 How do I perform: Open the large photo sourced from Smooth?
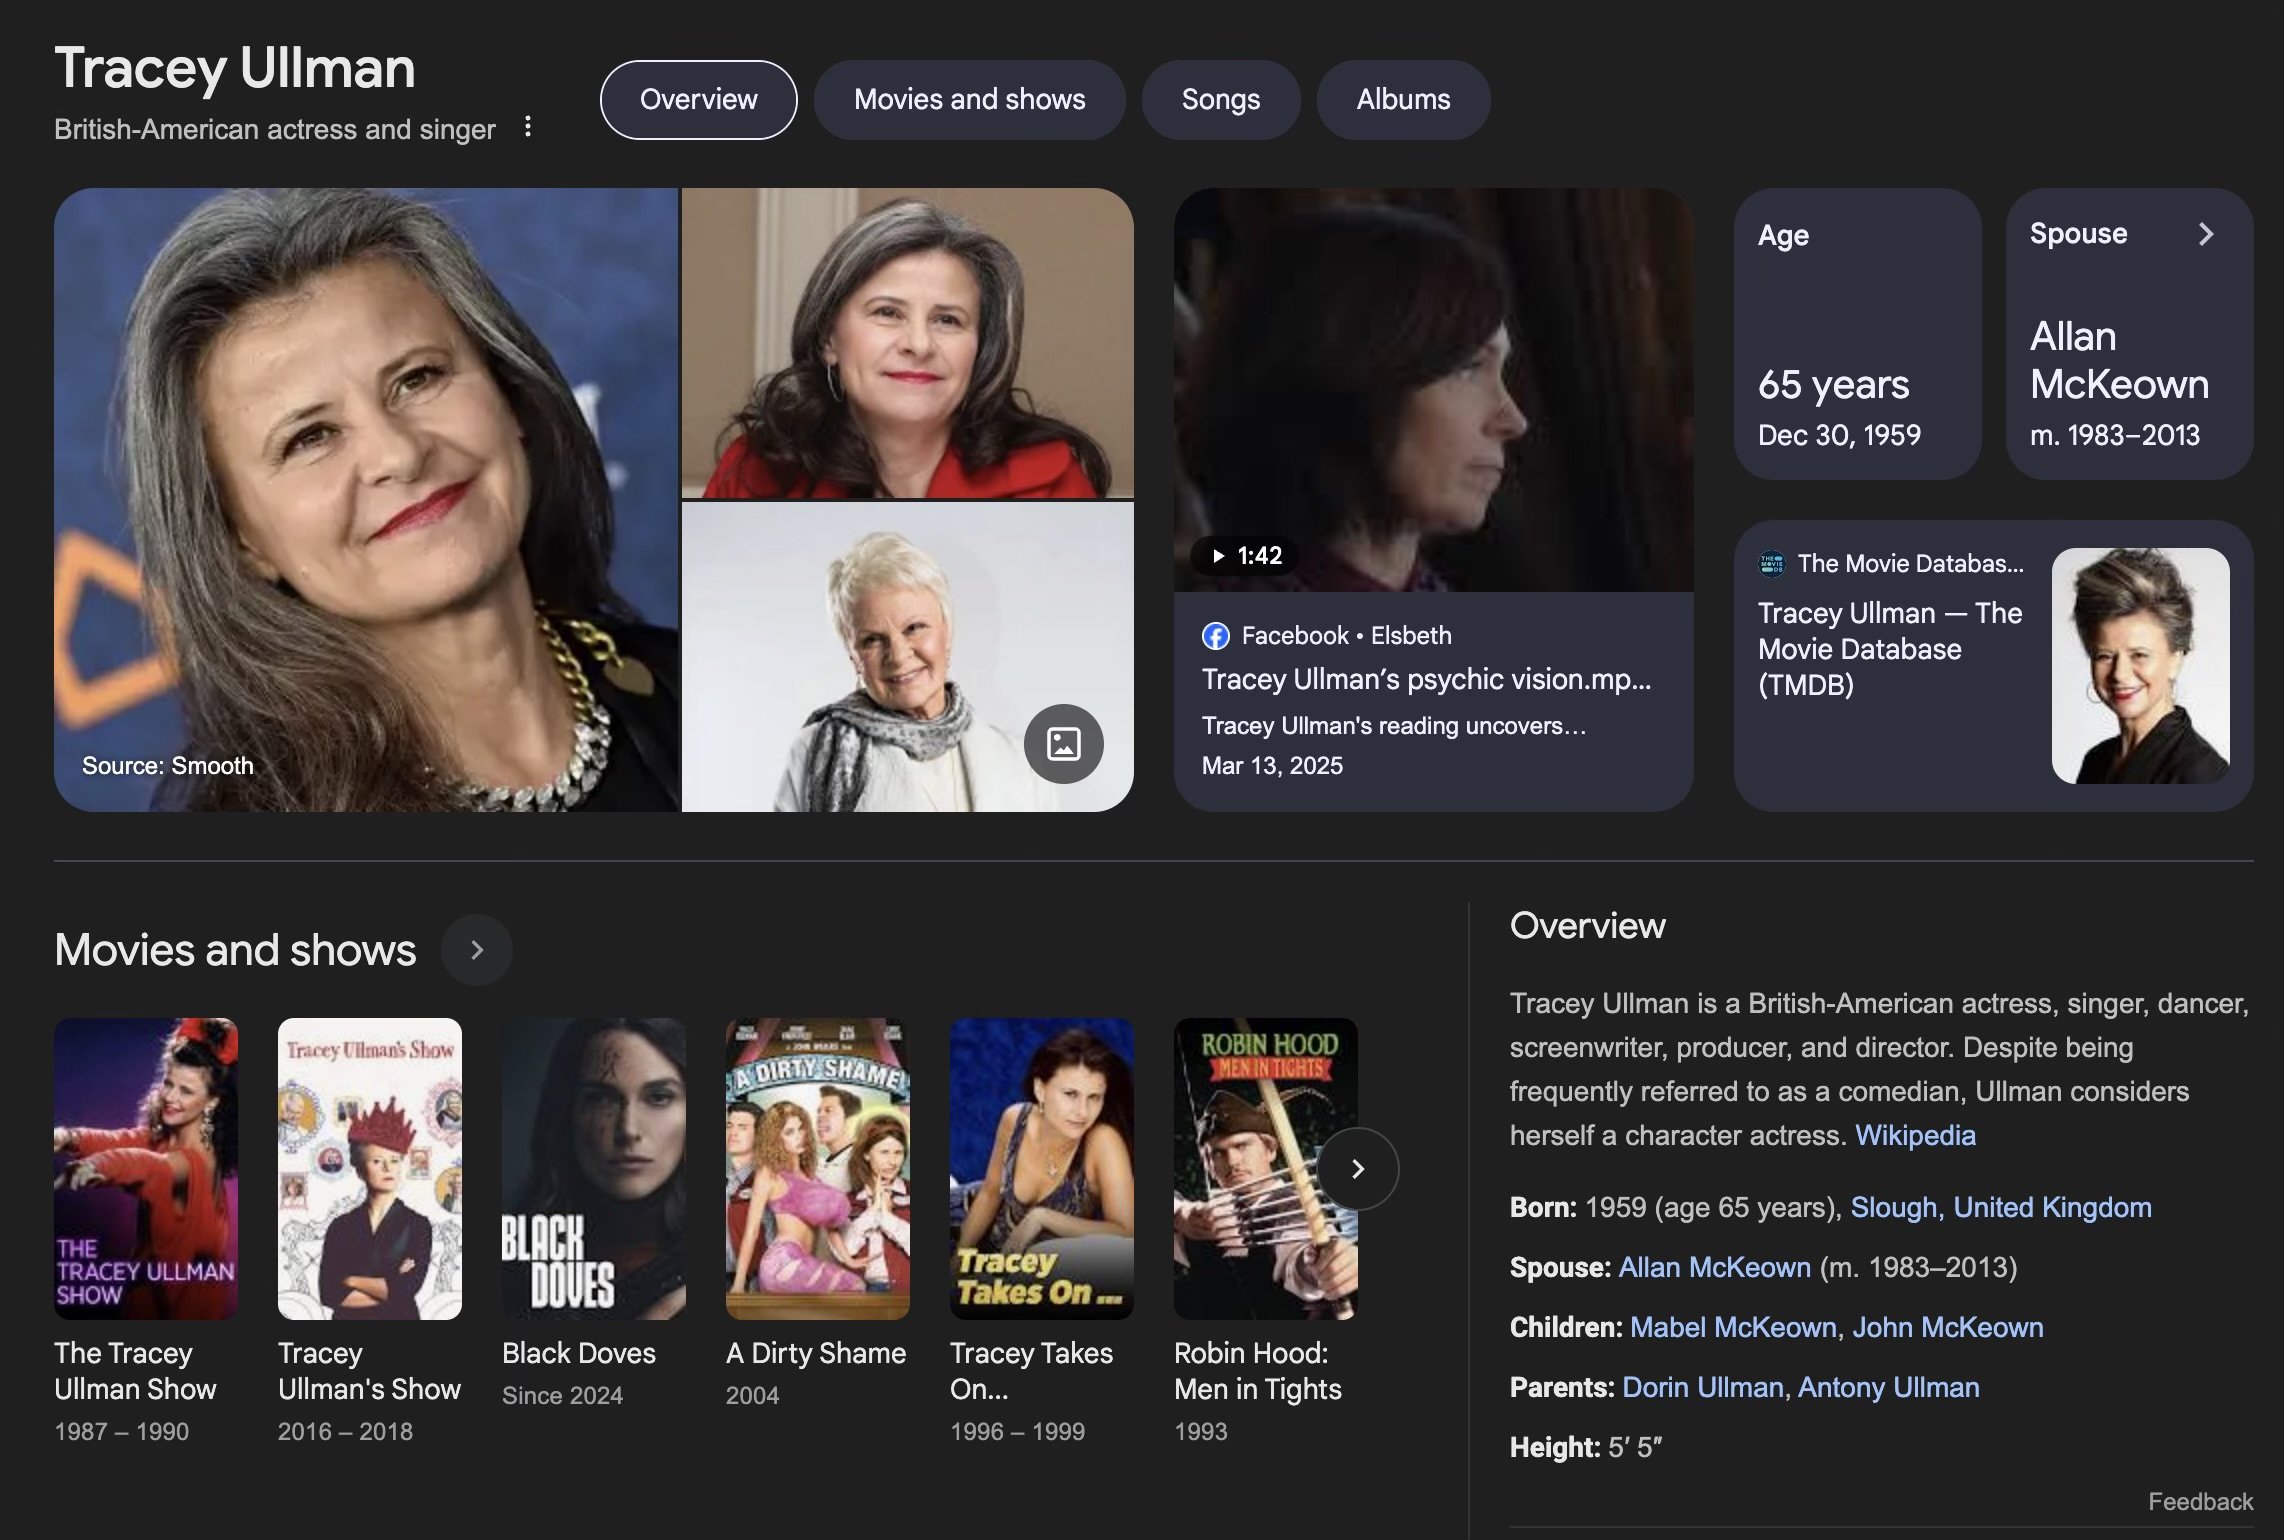coord(366,500)
